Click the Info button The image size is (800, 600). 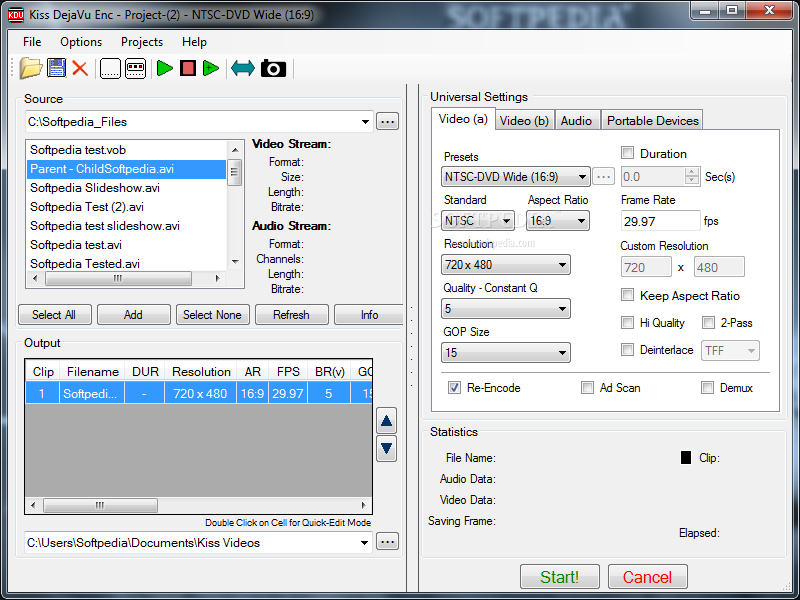[369, 315]
